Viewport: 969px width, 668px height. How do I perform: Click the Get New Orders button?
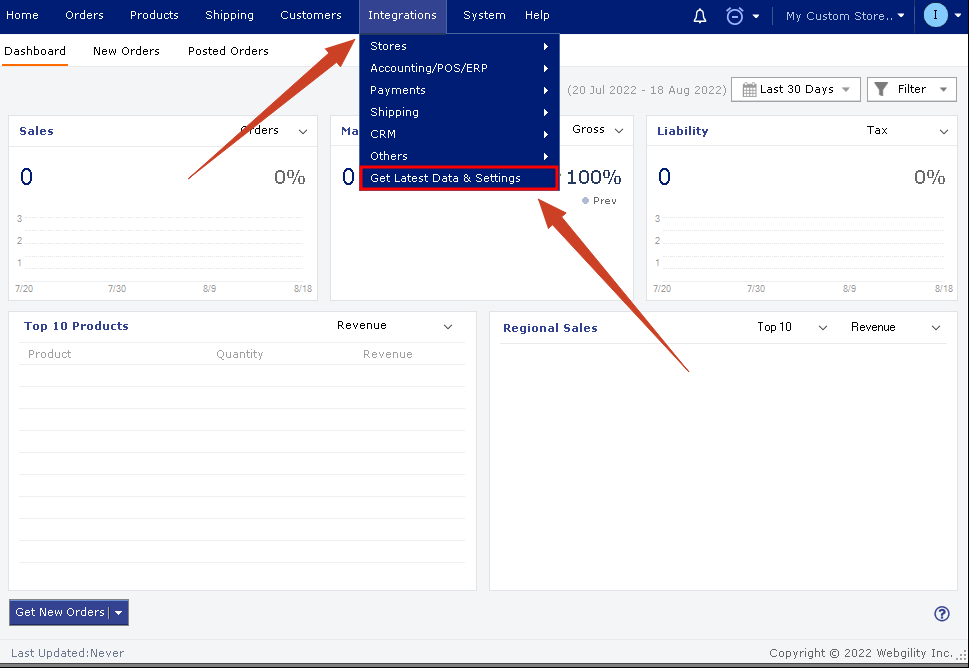coord(60,612)
